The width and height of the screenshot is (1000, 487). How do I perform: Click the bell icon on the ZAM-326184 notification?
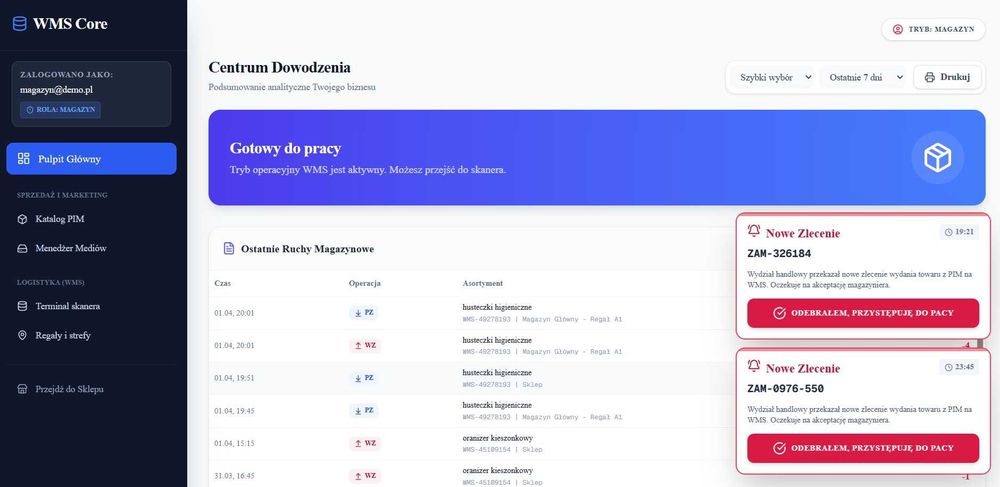tap(754, 231)
